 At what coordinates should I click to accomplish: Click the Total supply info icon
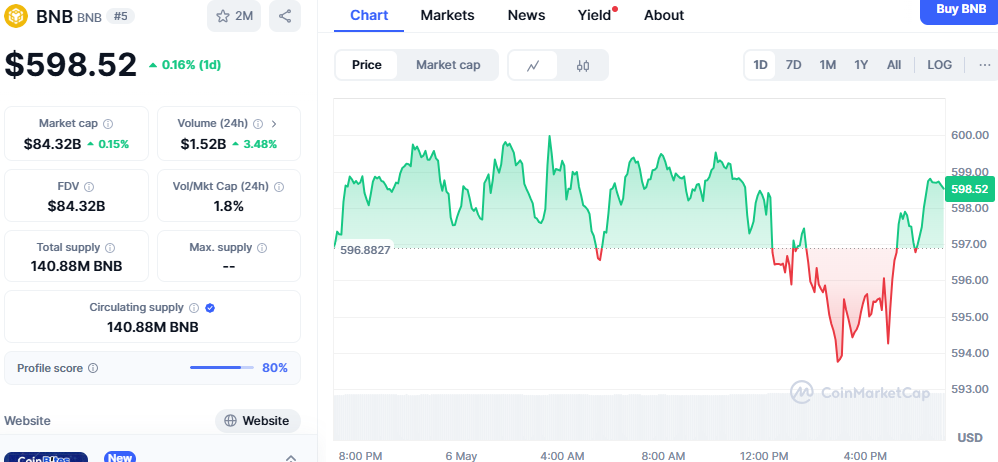(110, 247)
